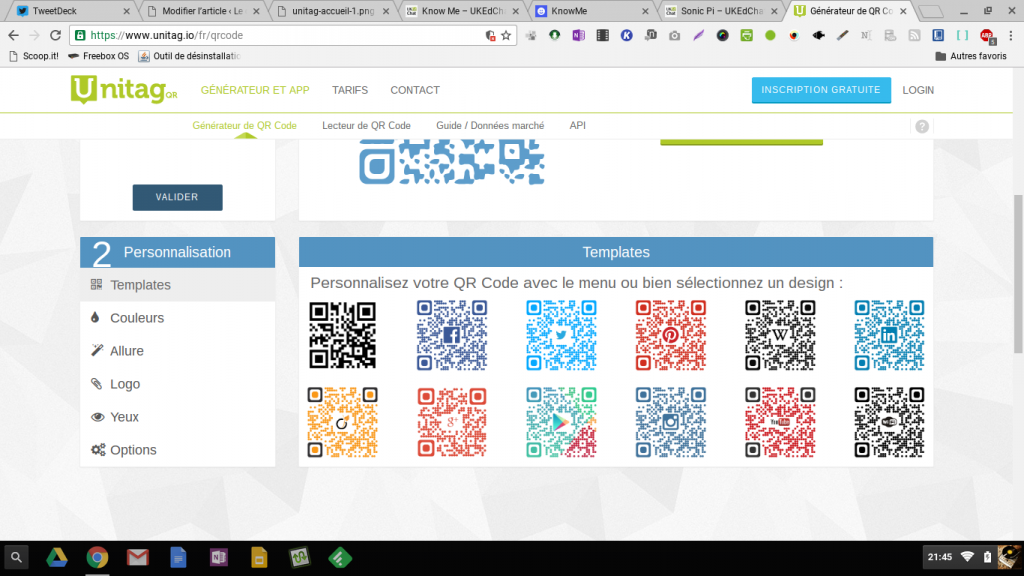Viewport: 1024px width, 576px height.
Task: Select the Facebook QR code template
Action: (452, 335)
